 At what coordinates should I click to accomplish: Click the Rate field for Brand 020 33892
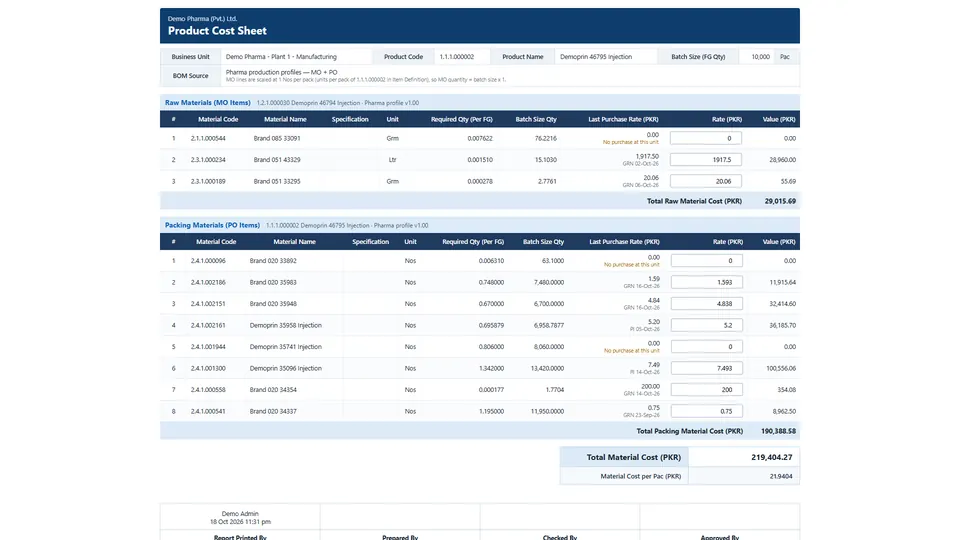click(707, 261)
